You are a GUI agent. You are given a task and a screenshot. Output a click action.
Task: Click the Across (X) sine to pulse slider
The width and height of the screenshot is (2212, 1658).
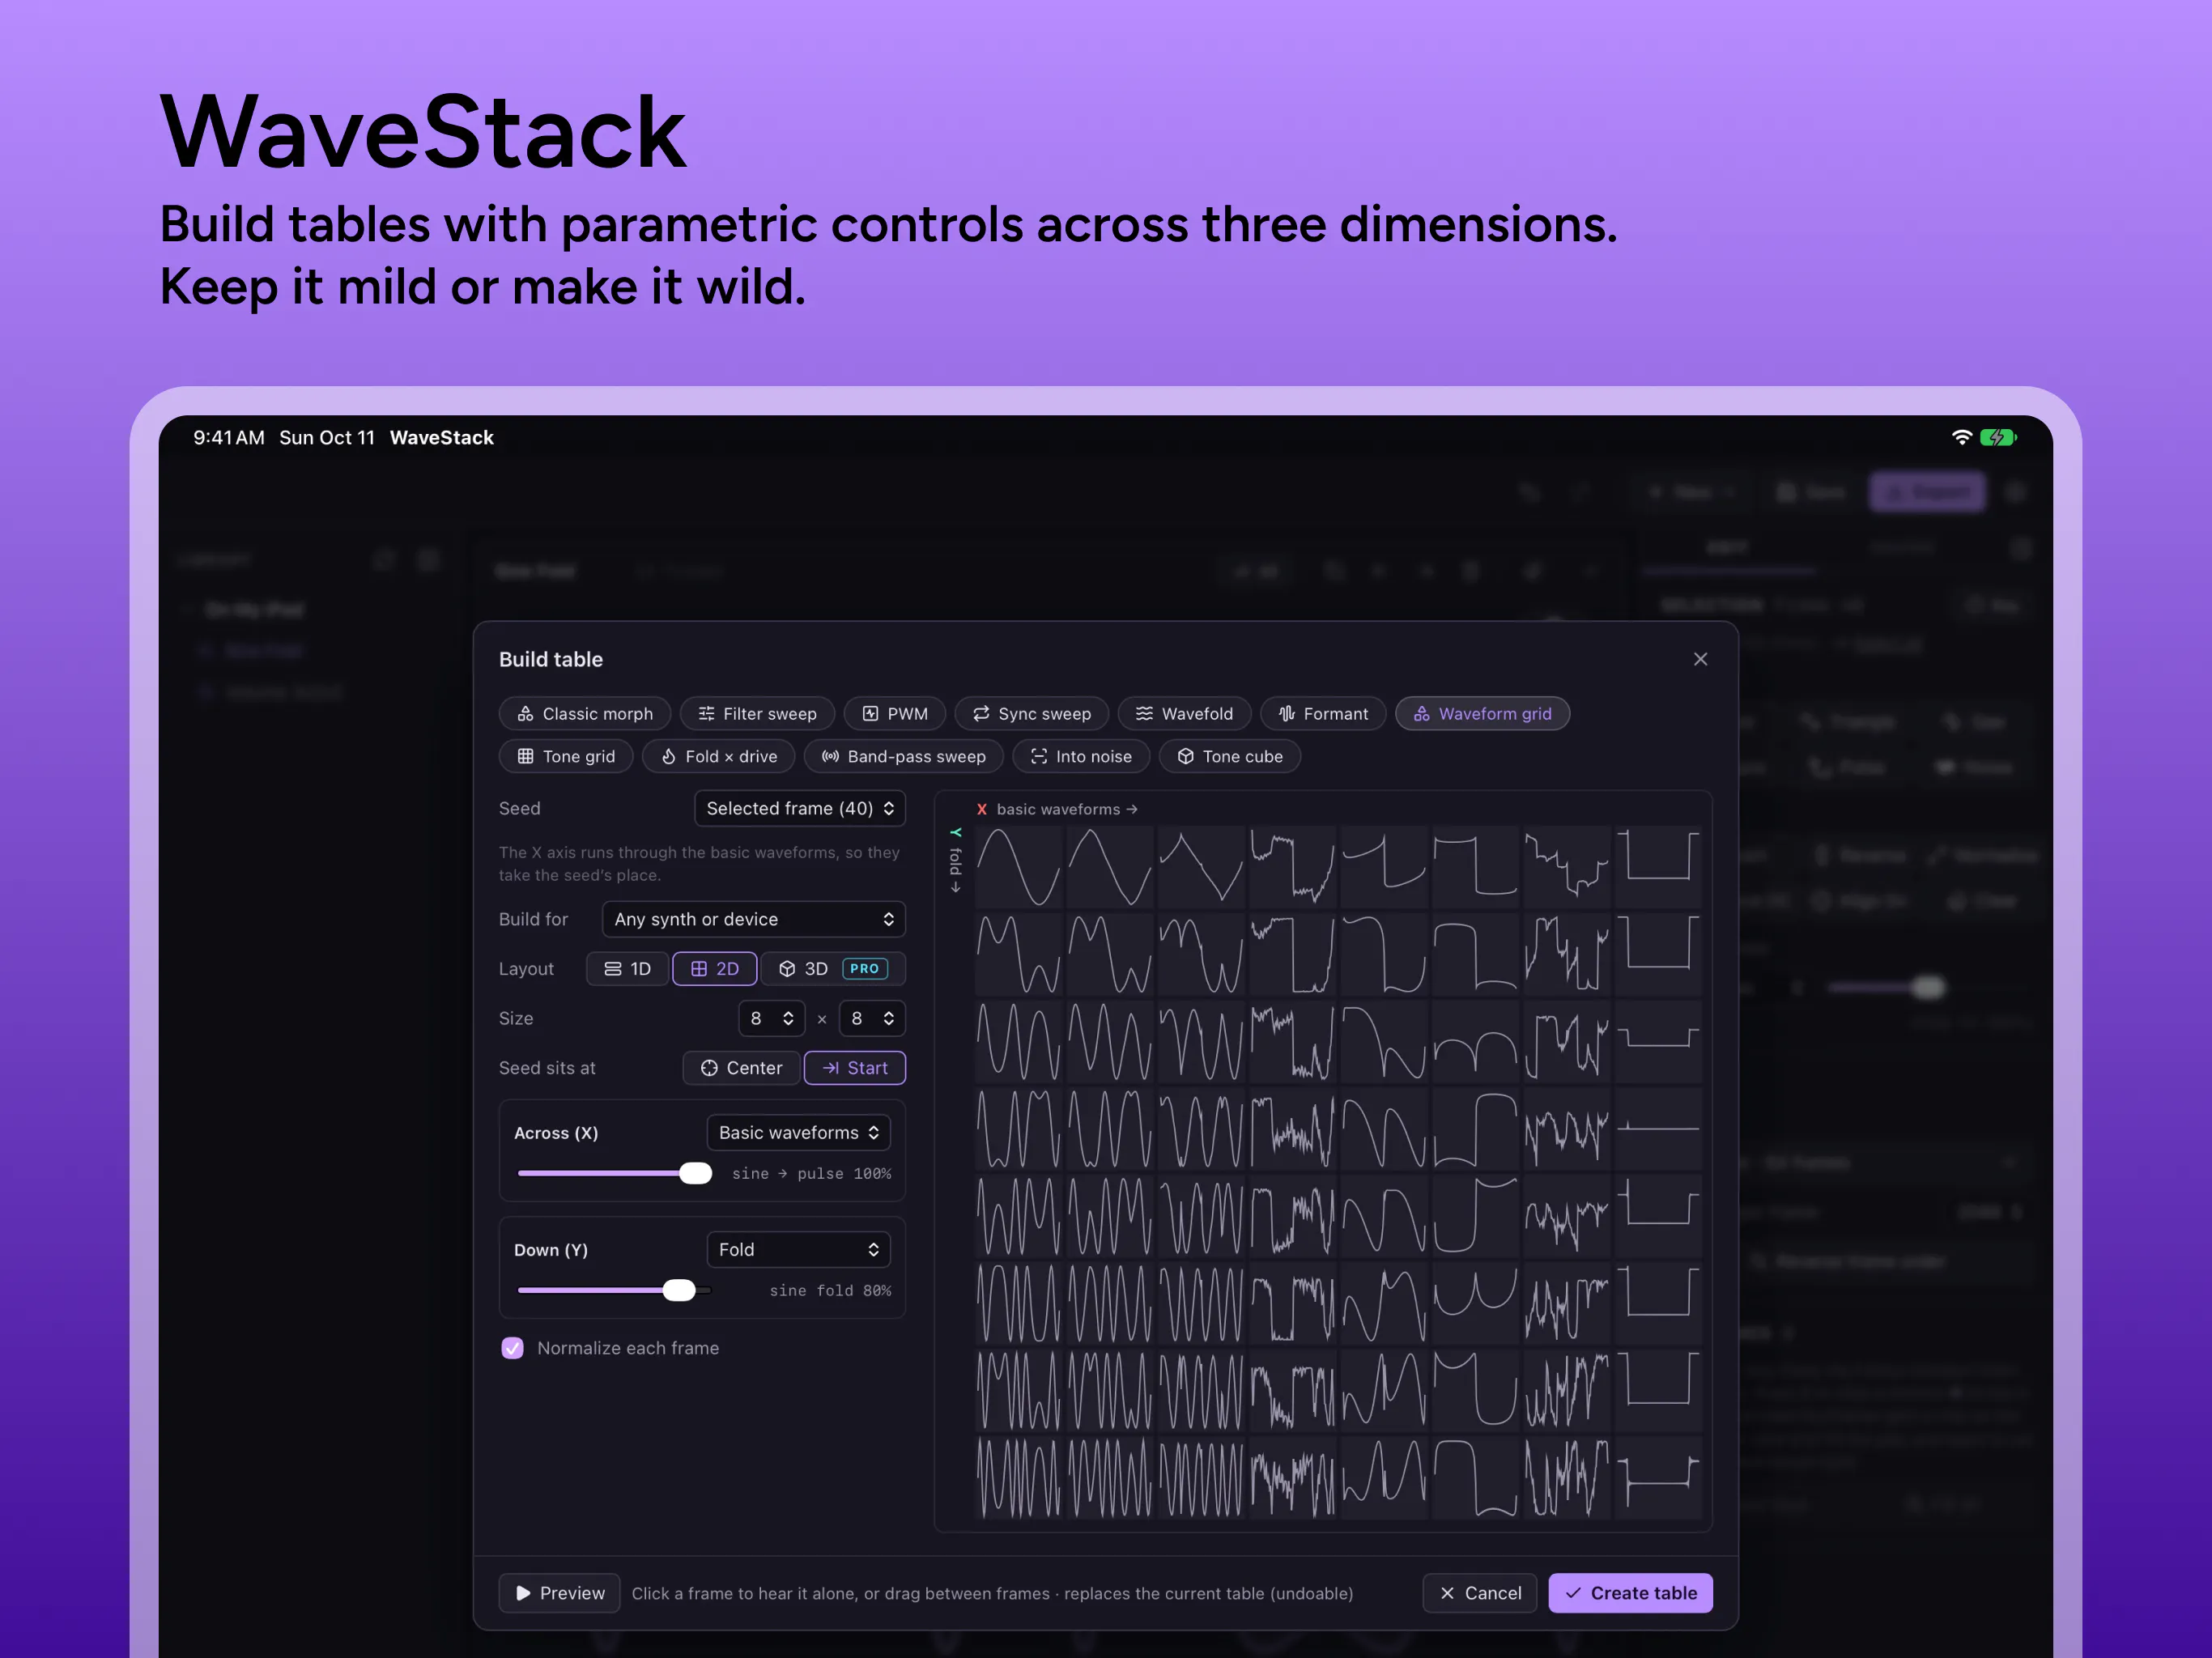(x=614, y=1173)
